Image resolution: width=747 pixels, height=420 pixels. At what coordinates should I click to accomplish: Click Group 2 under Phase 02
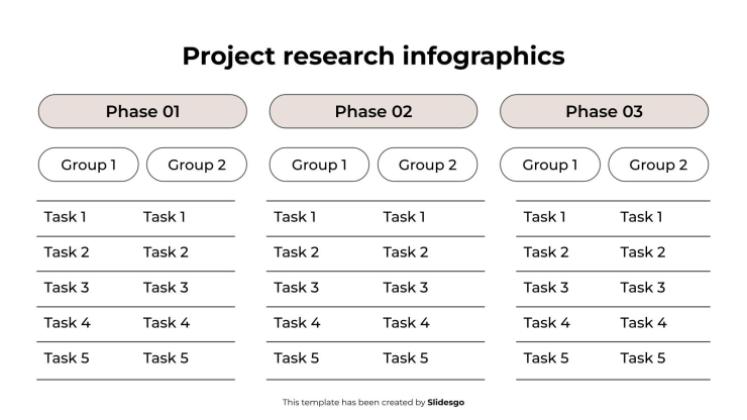point(427,165)
